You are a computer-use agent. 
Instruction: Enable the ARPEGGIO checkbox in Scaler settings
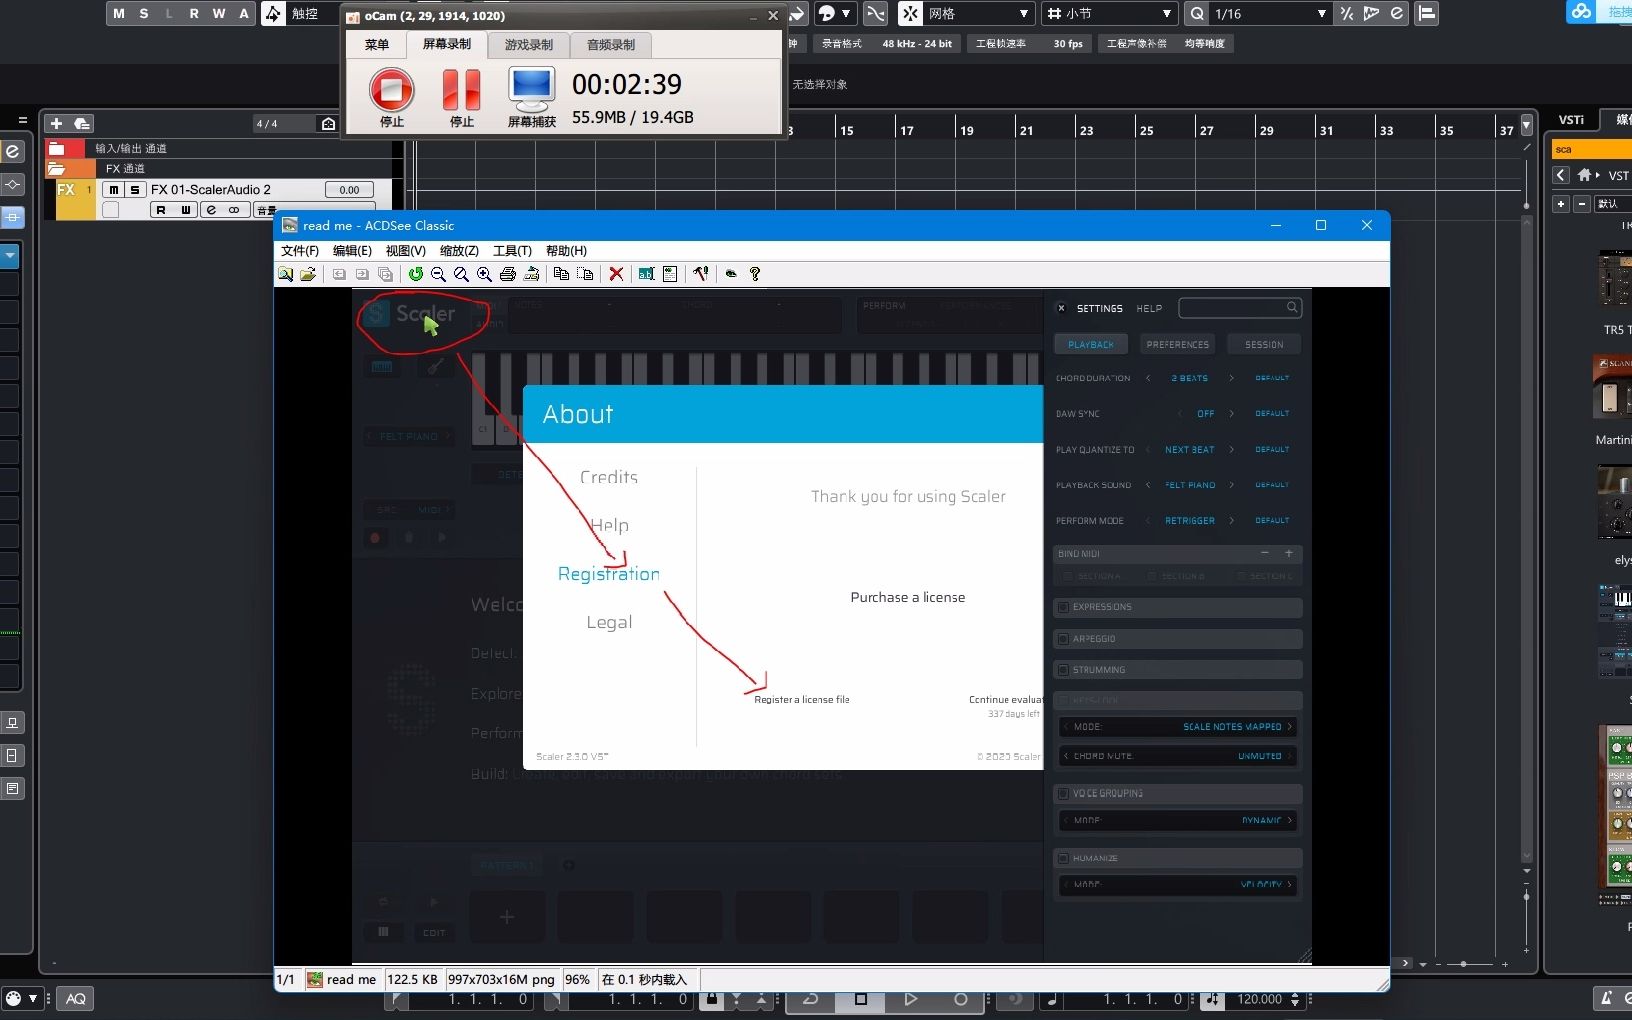pos(1063,638)
